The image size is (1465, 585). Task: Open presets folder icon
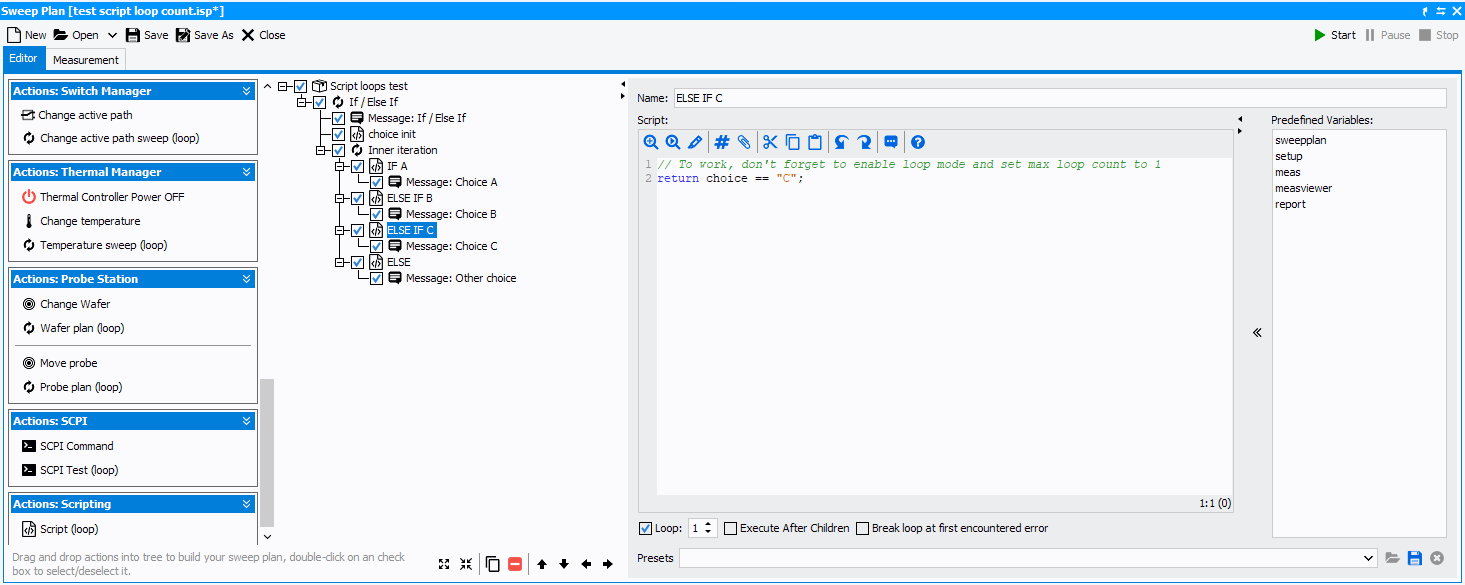[x=1393, y=557]
